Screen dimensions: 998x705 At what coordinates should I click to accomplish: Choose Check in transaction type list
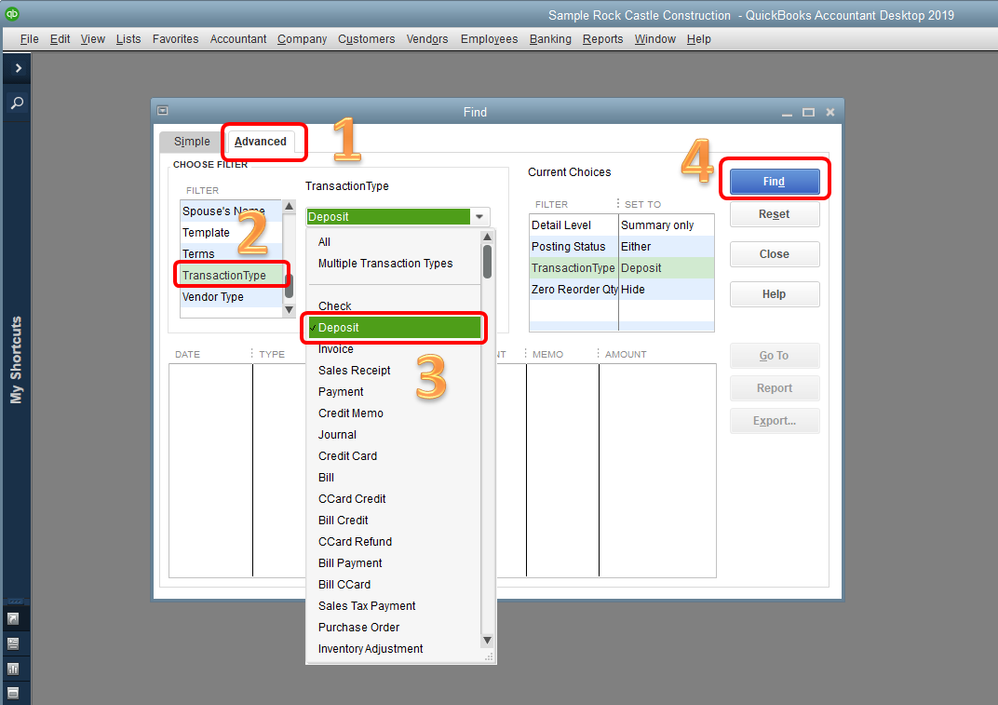tap(394, 306)
